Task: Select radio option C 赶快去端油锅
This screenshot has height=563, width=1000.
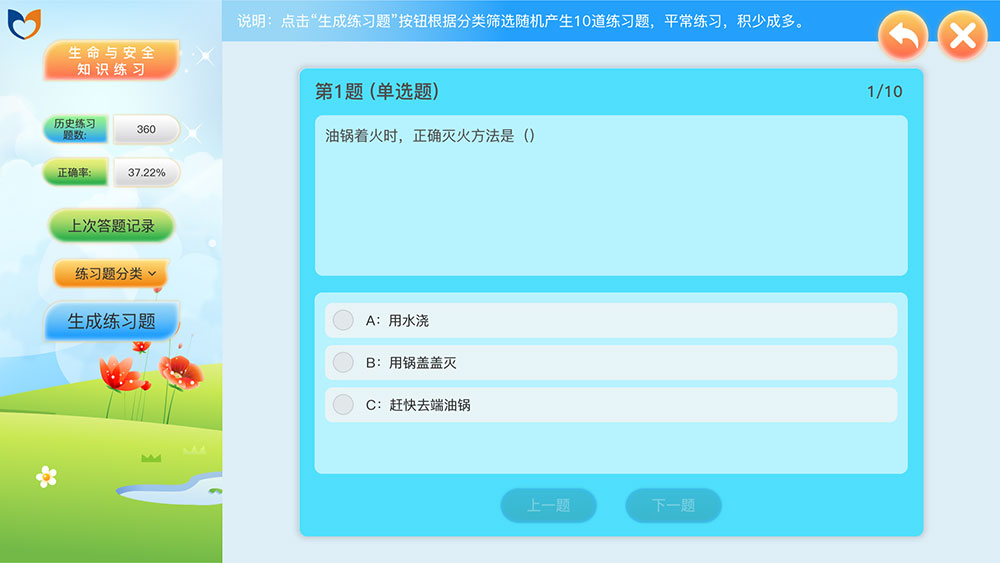Action: pos(343,404)
